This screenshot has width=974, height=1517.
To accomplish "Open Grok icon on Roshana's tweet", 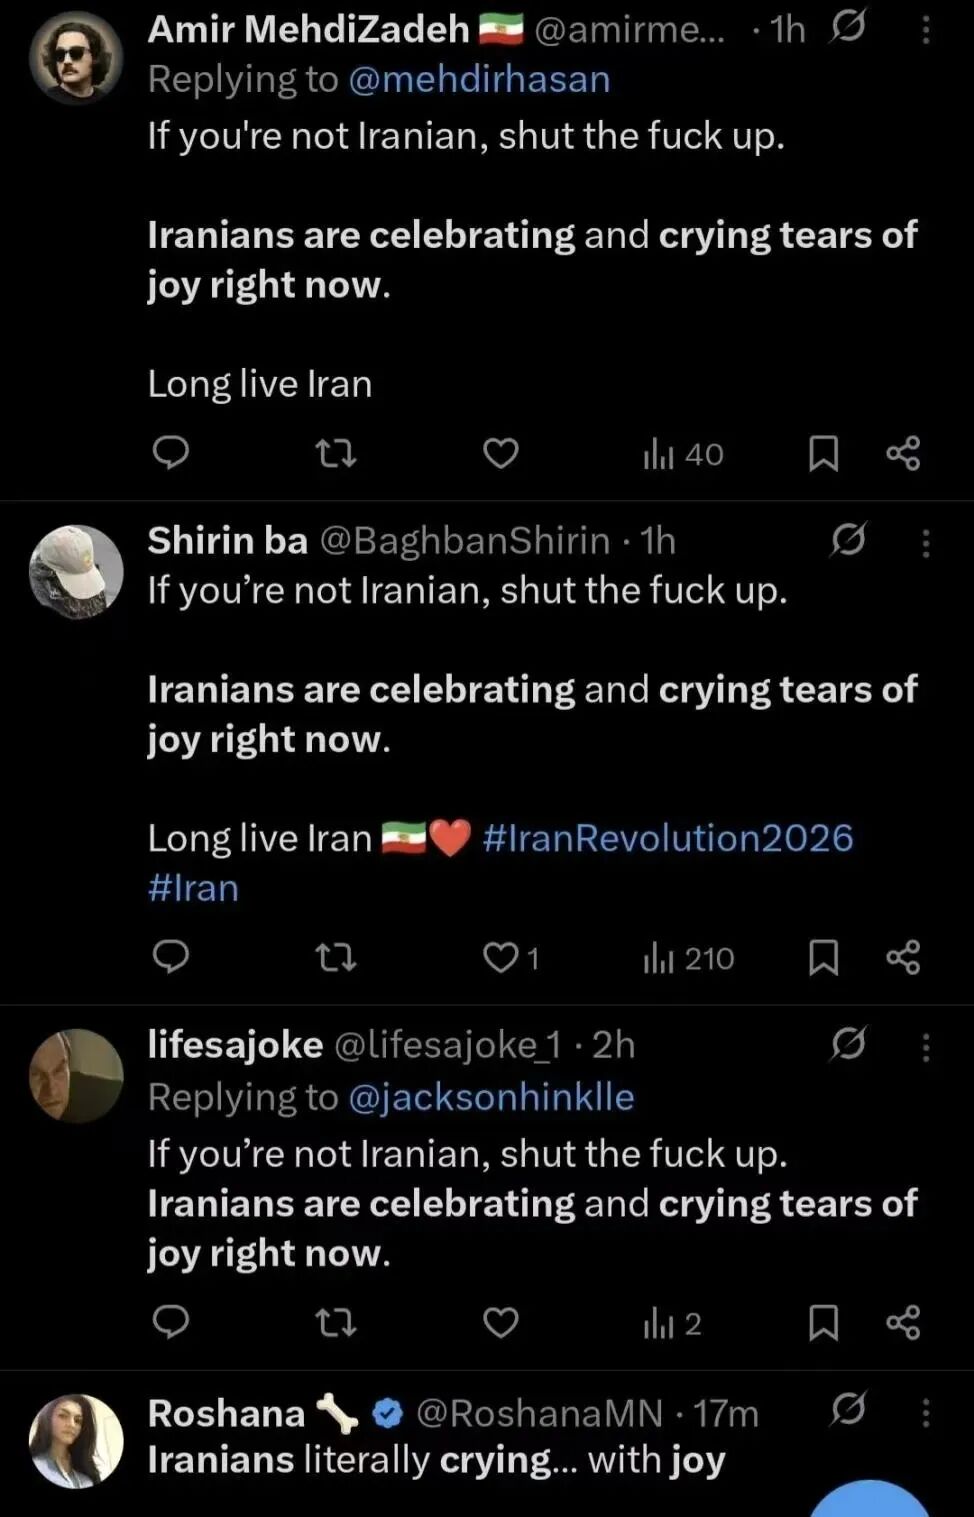I will coord(848,1409).
